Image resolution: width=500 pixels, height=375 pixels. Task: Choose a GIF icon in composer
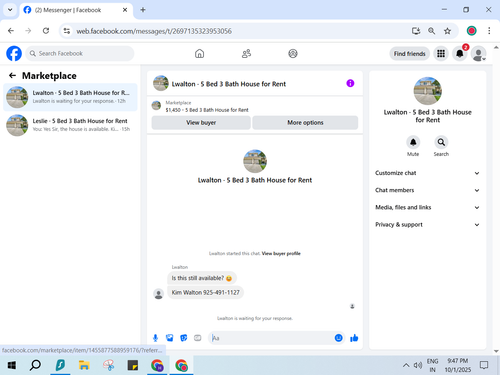[x=198, y=338]
